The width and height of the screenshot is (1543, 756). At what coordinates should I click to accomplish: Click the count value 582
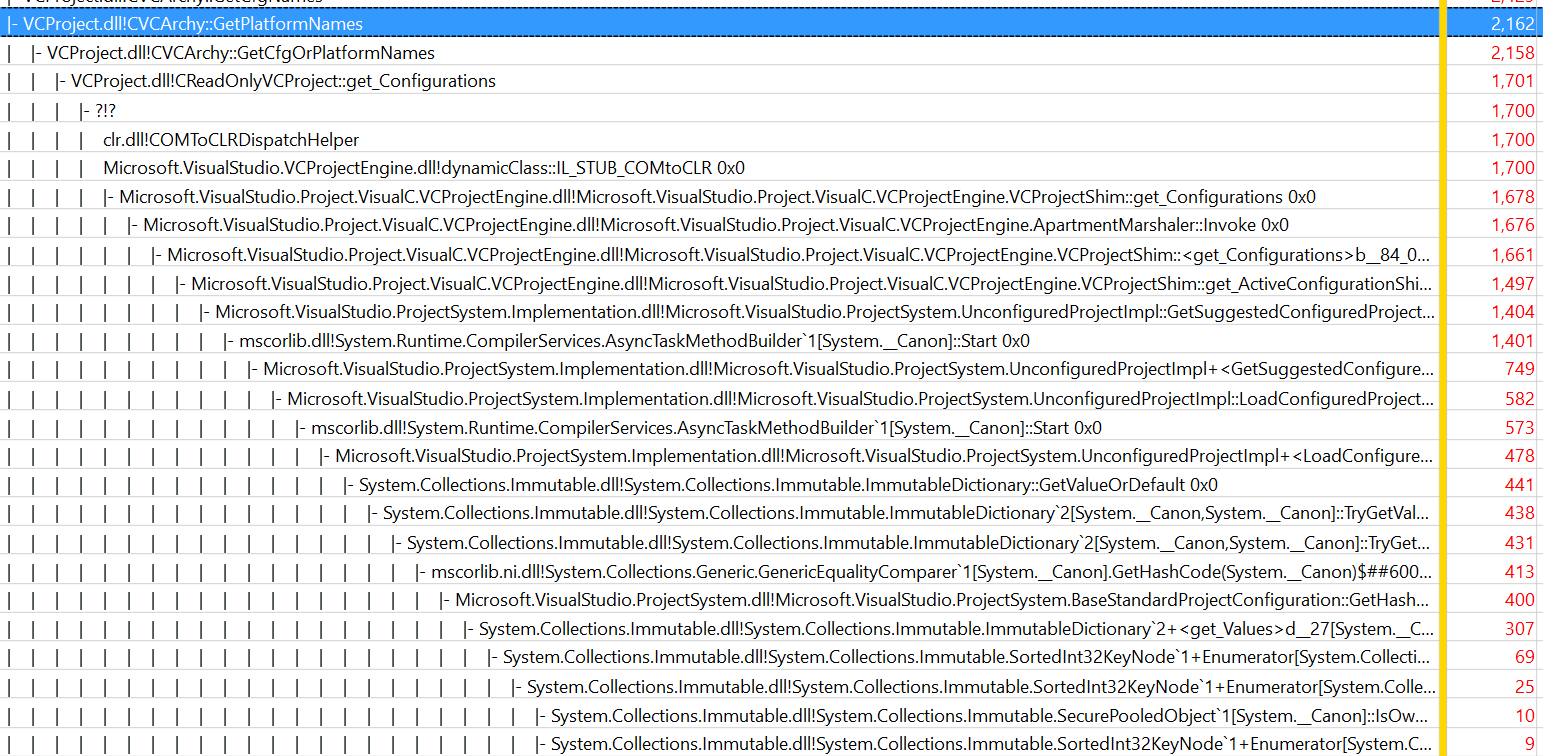1519,398
